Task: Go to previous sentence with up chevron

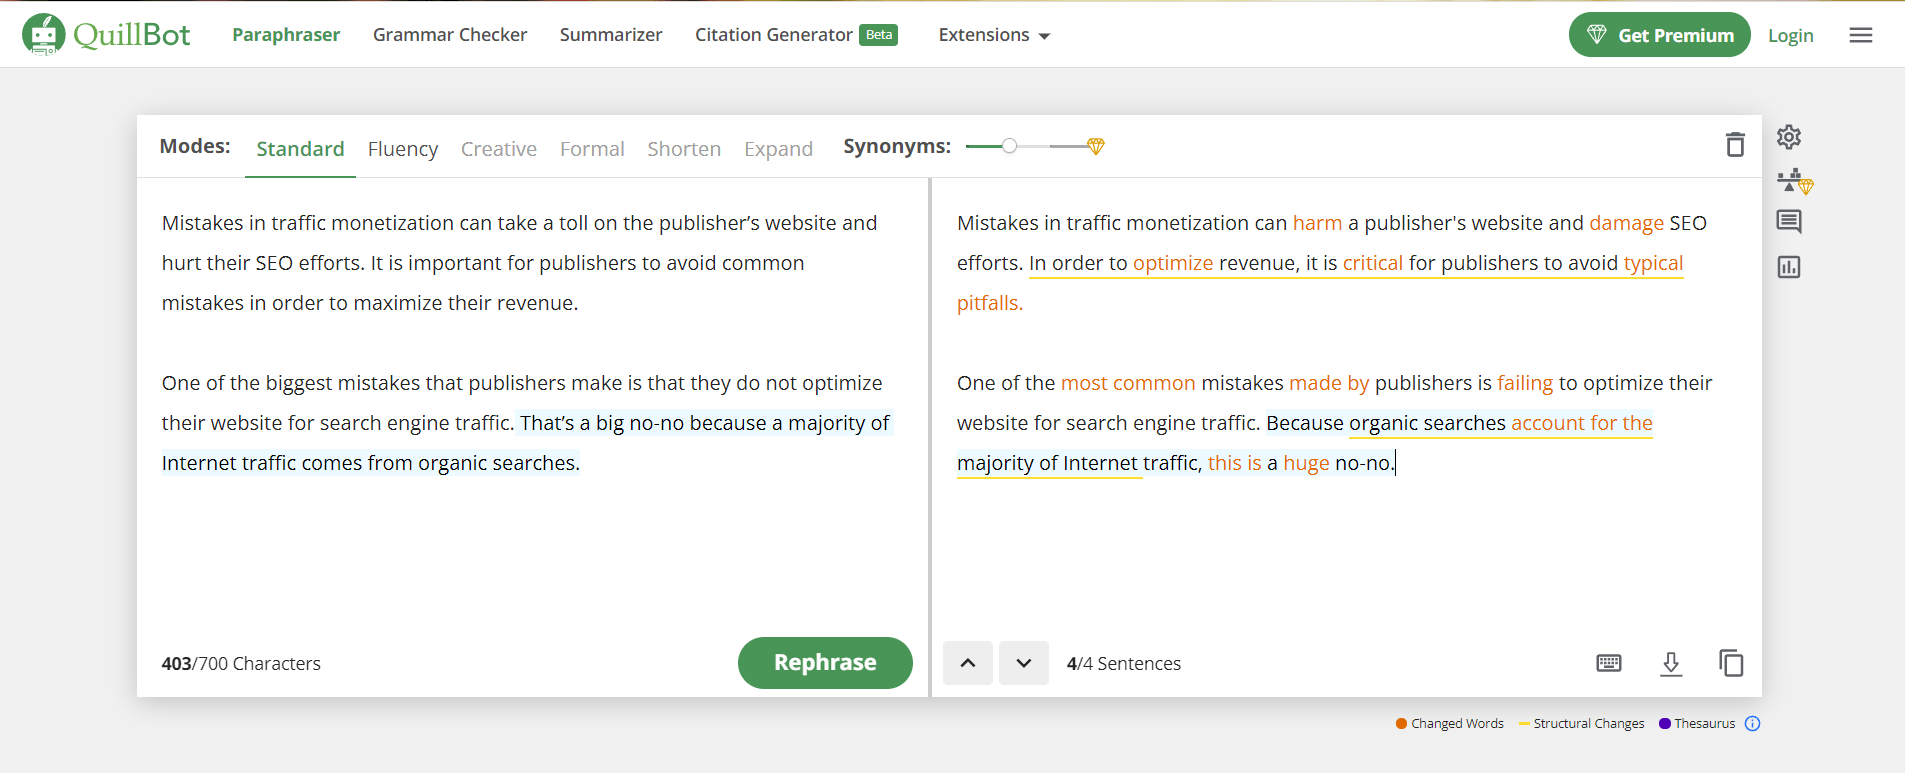Action: [x=968, y=663]
